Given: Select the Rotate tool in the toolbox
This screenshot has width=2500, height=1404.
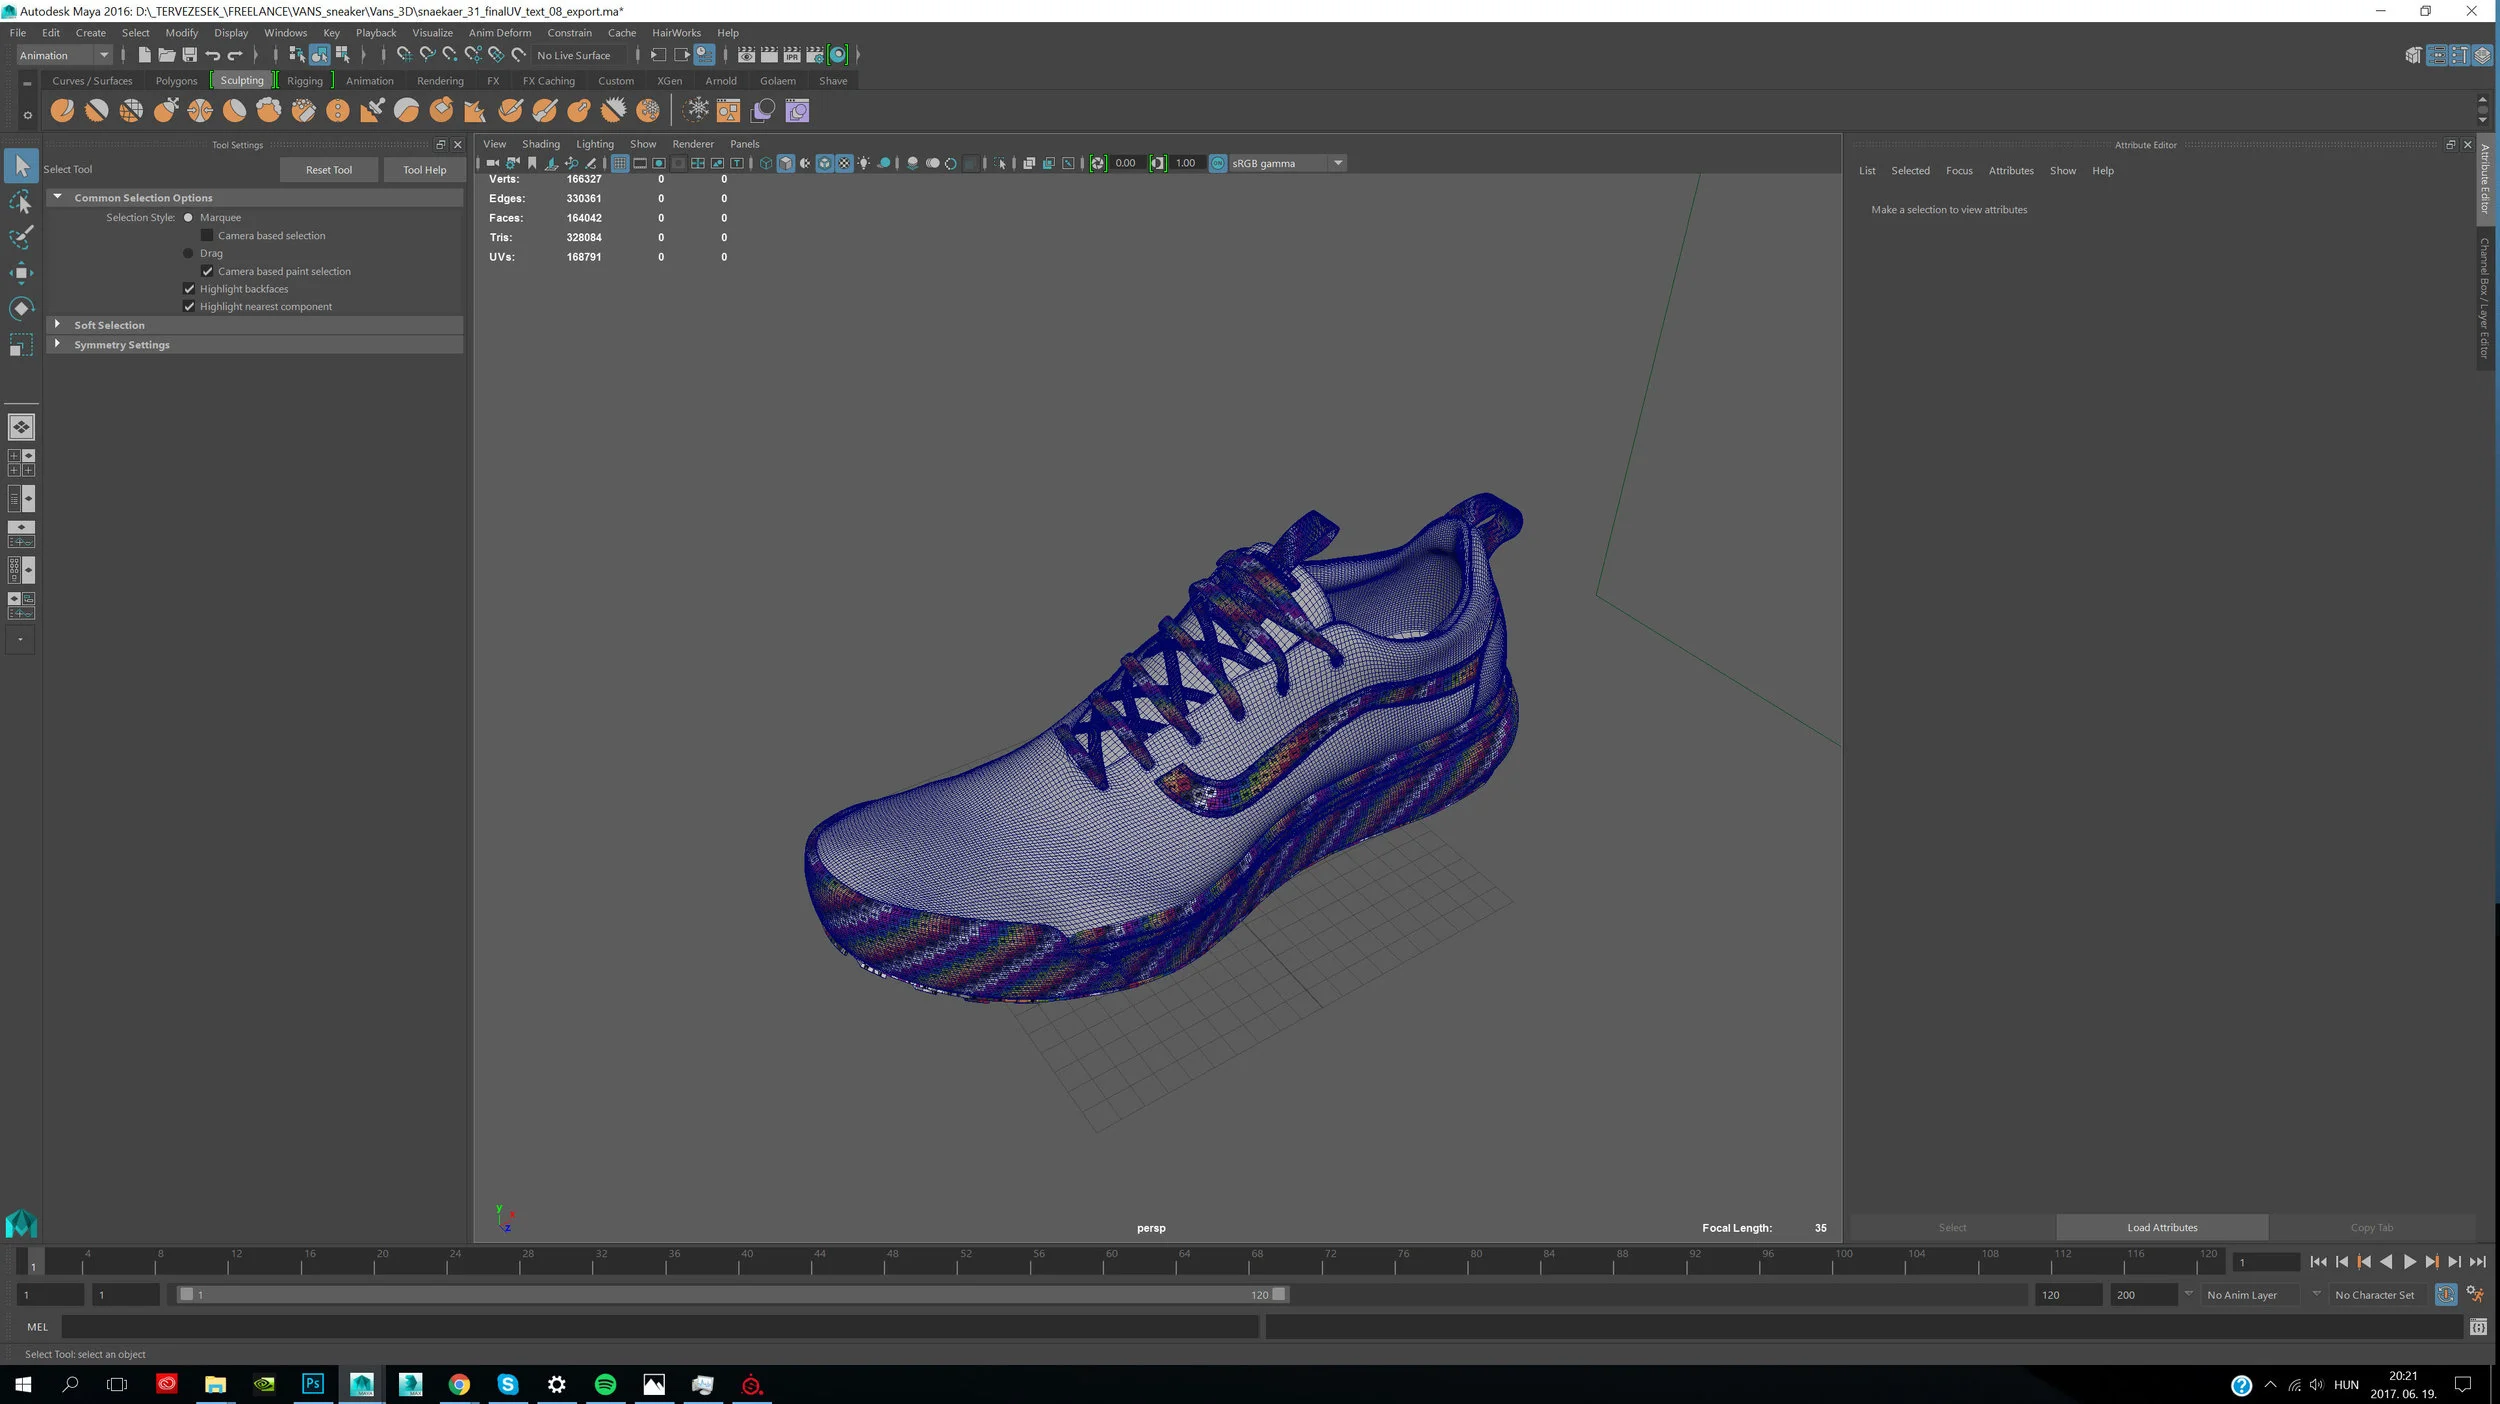Looking at the screenshot, I should click(x=21, y=308).
